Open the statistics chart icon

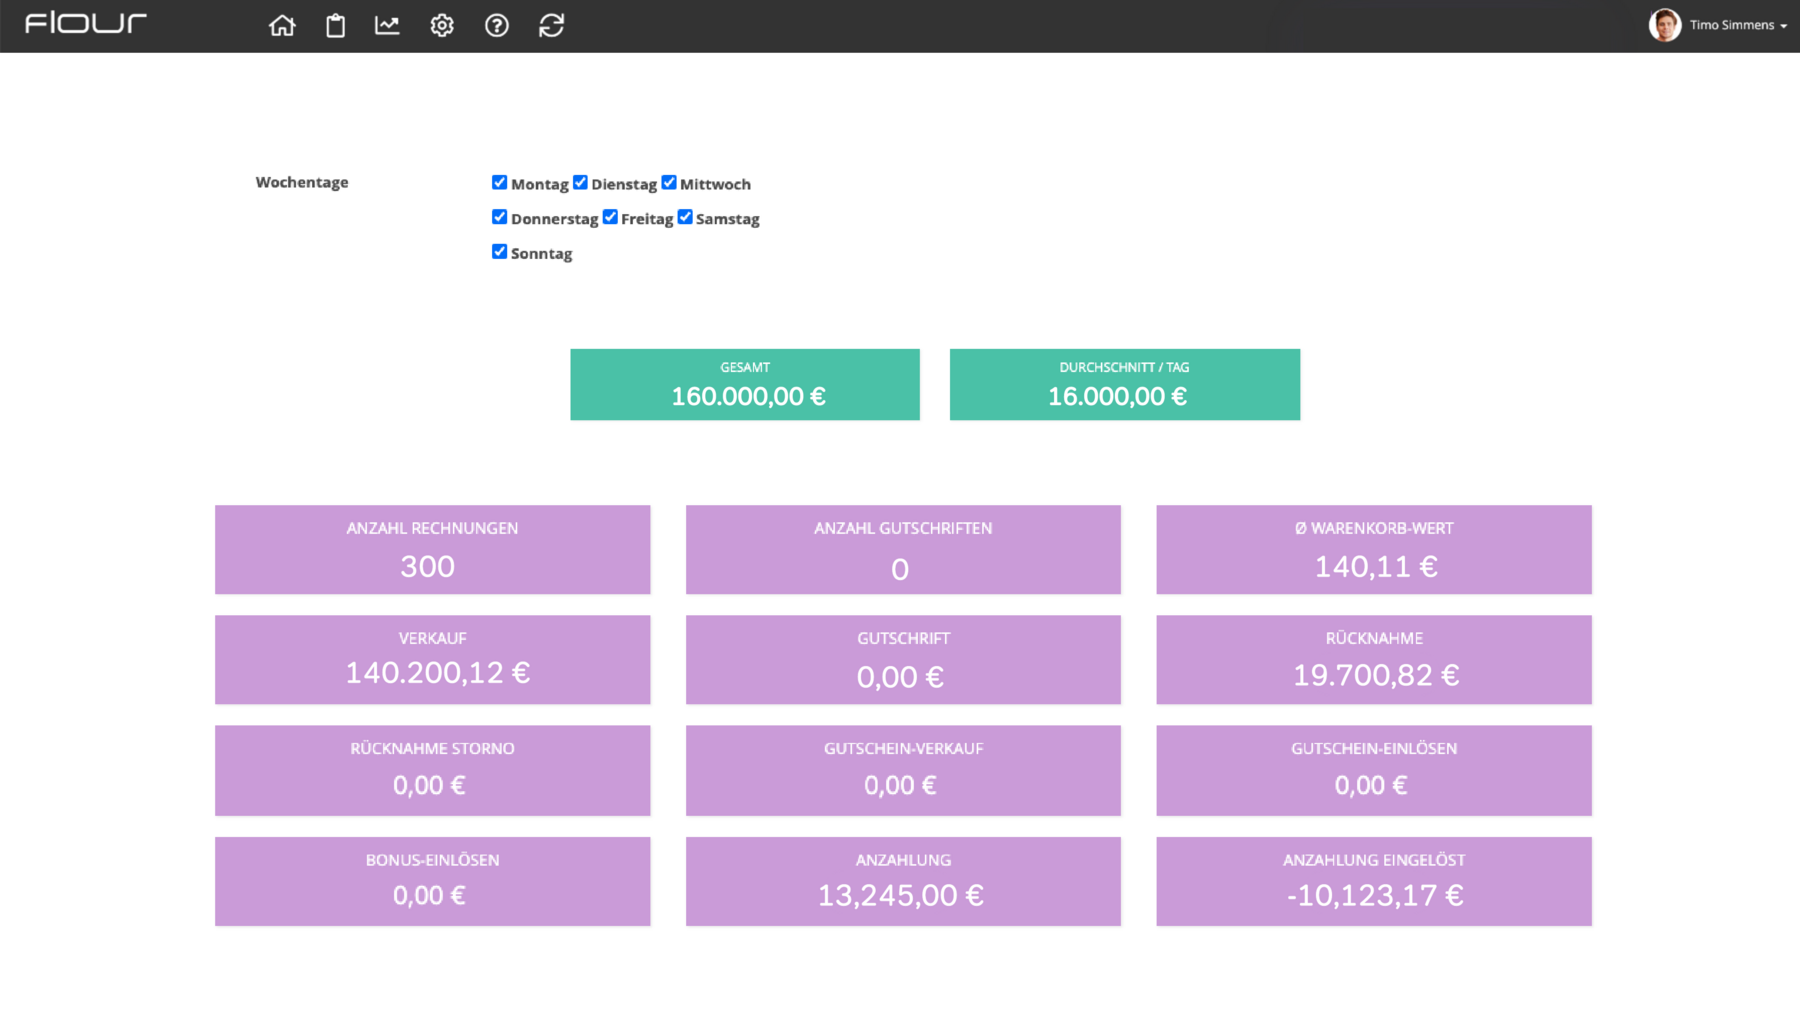(x=387, y=26)
